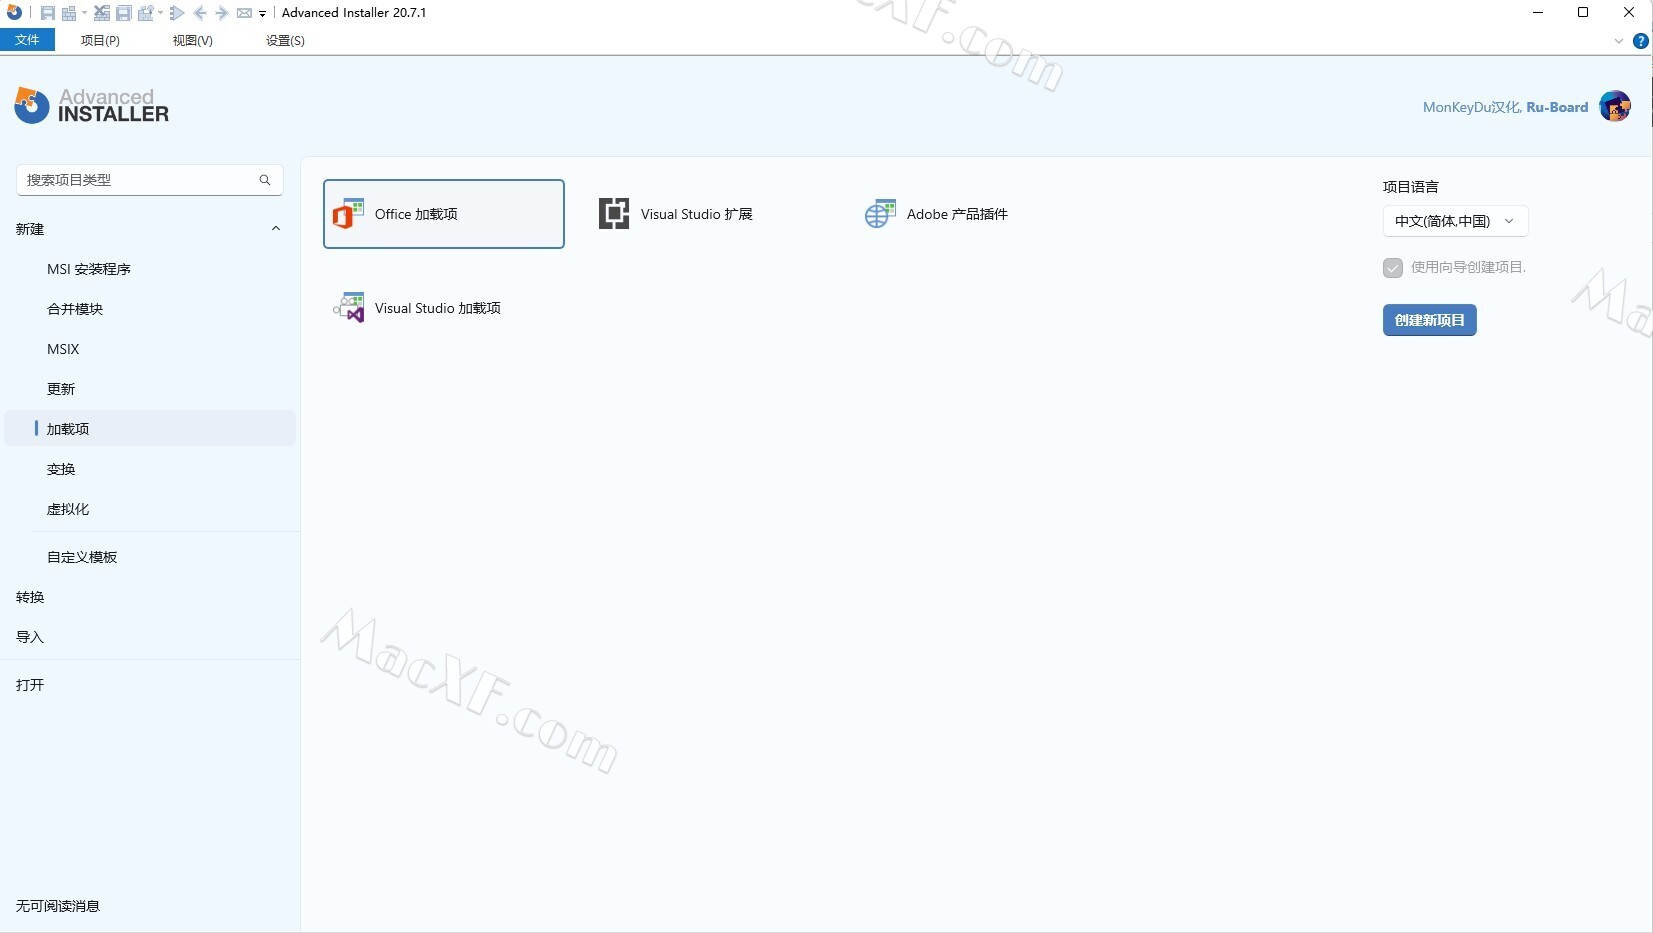Open the 文件 menu

coord(27,40)
